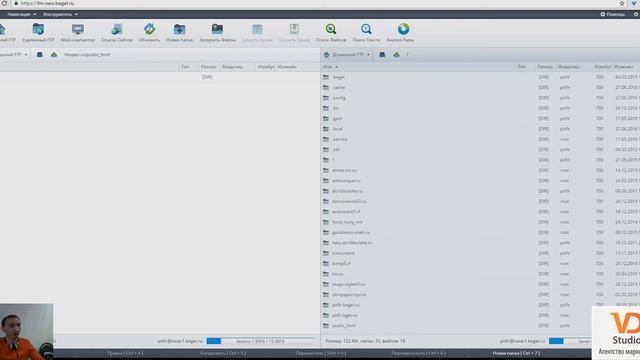This screenshot has width=640, height=360.
Task: Open Помощь help menu
Action: click(612, 14)
